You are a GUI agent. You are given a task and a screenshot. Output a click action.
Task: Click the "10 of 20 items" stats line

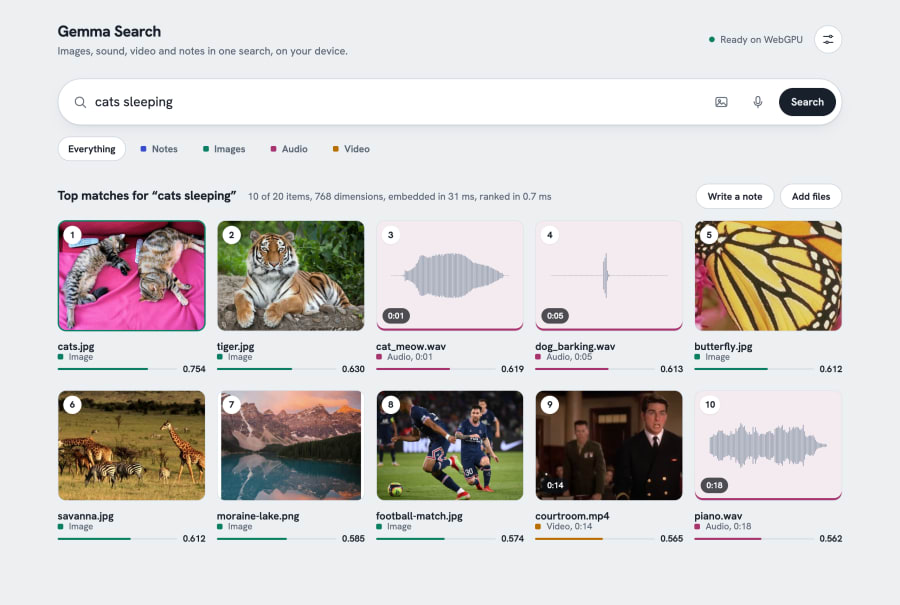(399, 196)
